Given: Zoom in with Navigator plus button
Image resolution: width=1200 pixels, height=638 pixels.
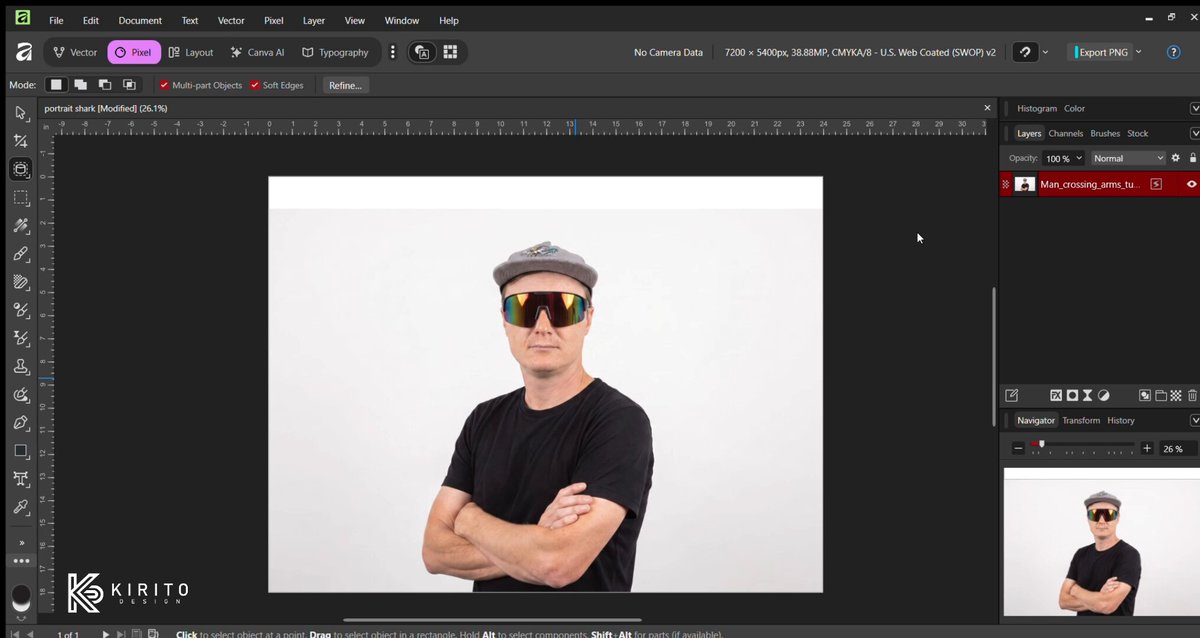Looking at the screenshot, I should point(1147,449).
